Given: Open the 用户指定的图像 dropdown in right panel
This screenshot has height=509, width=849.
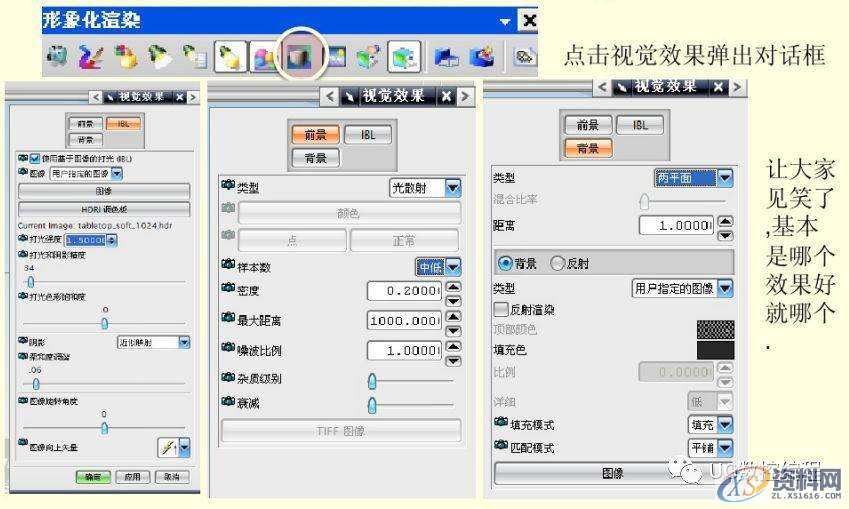Looking at the screenshot, I should click(x=725, y=288).
